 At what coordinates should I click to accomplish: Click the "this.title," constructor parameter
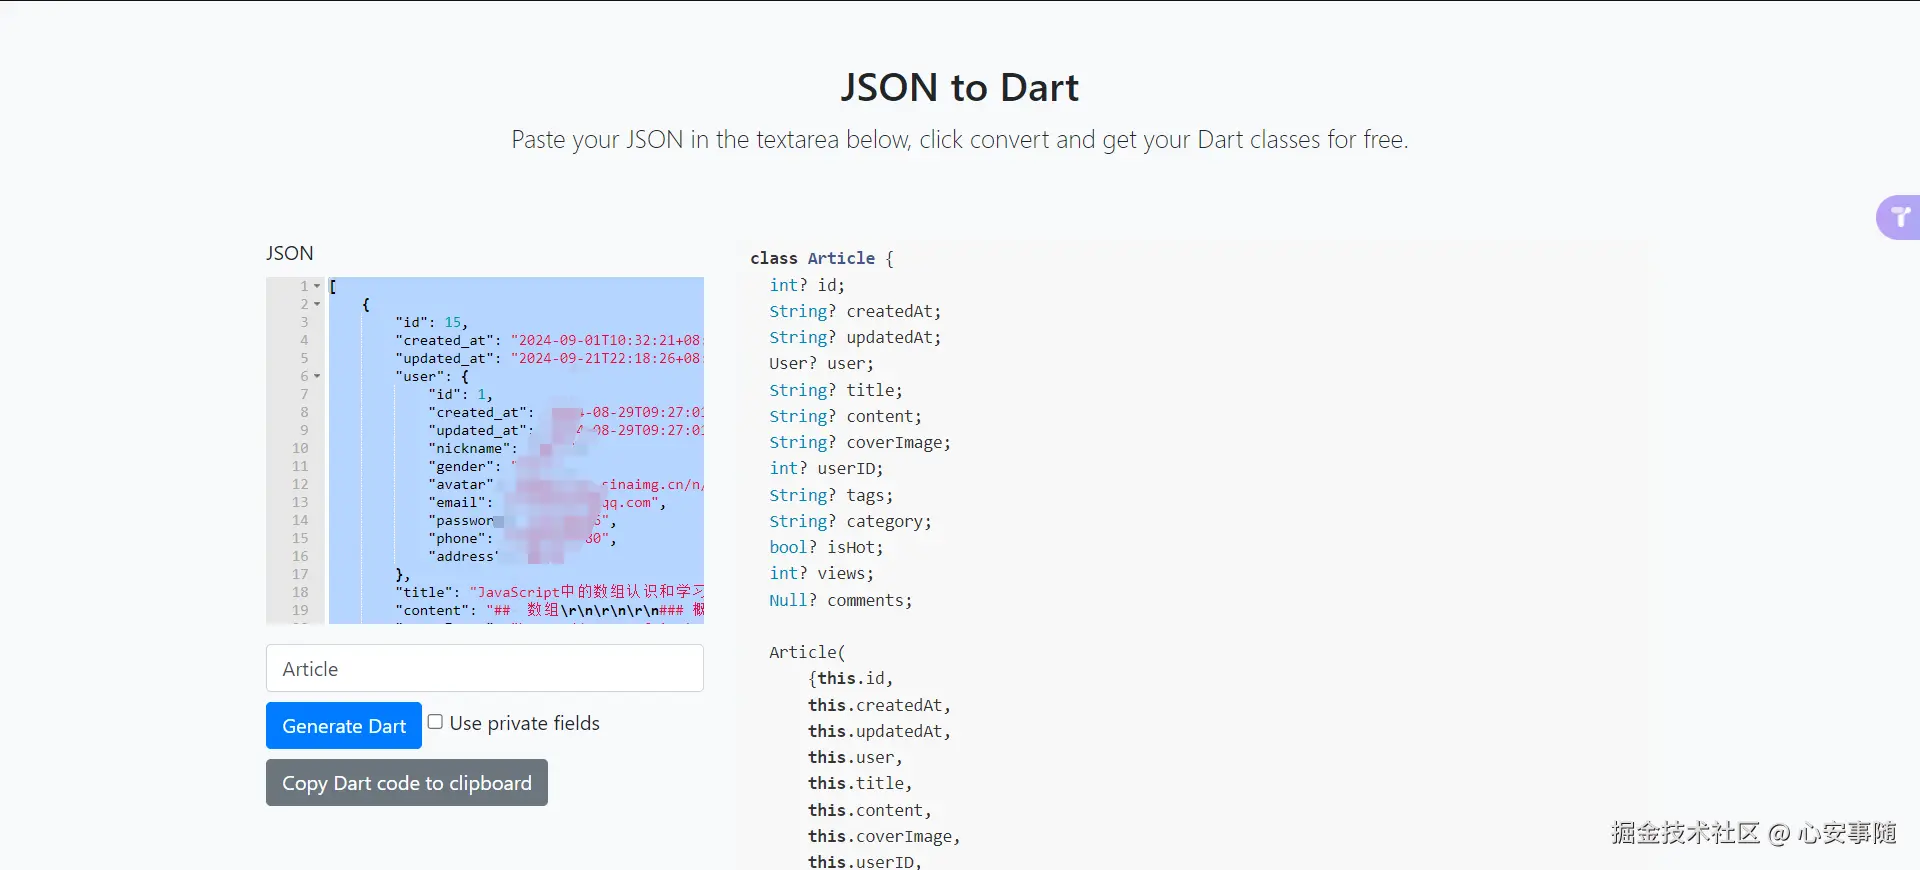(x=860, y=783)
